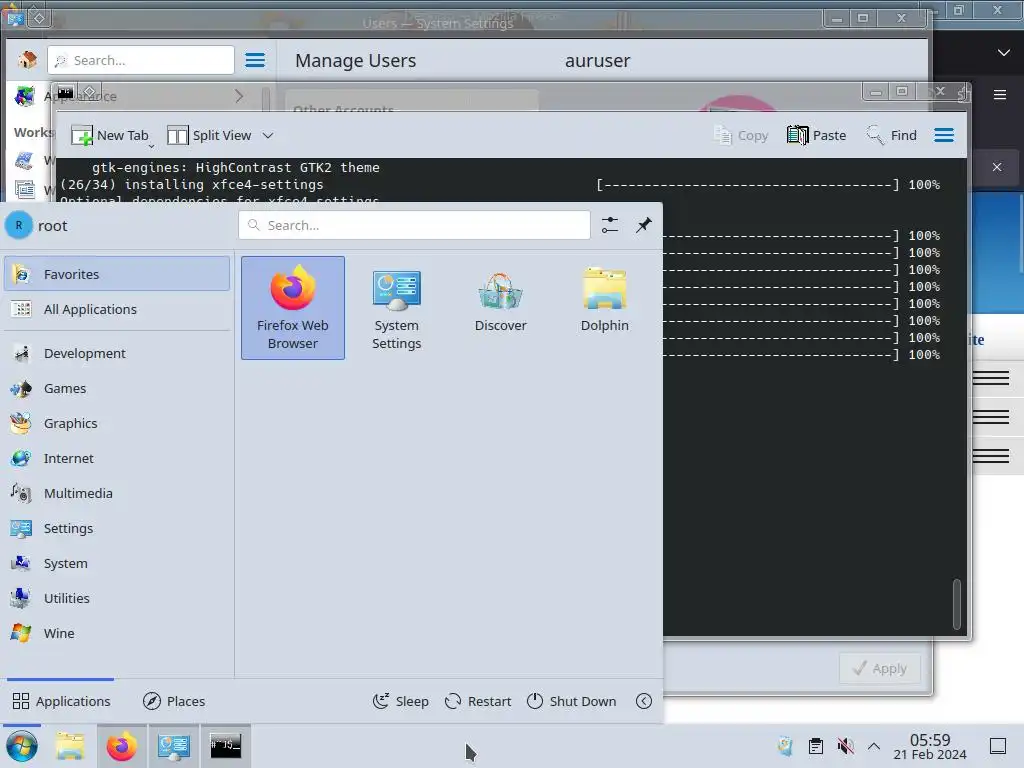
Task: Open Development category
Action: click(117, 353)
